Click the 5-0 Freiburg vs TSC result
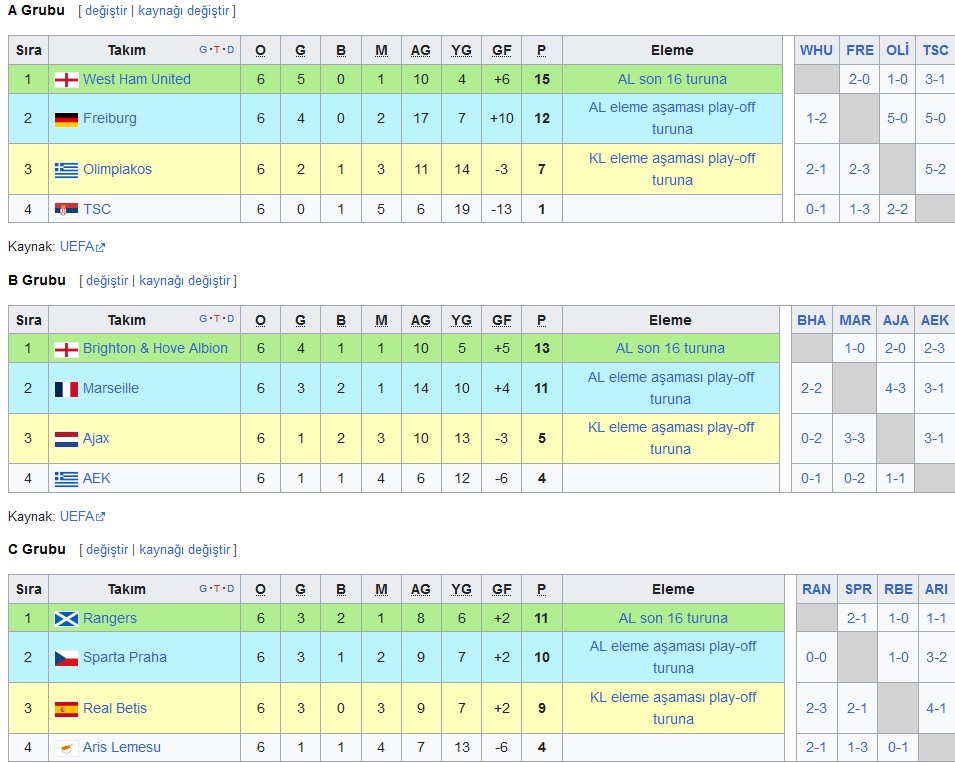Viewport: 955px width, 763px height. coord(935,118)
